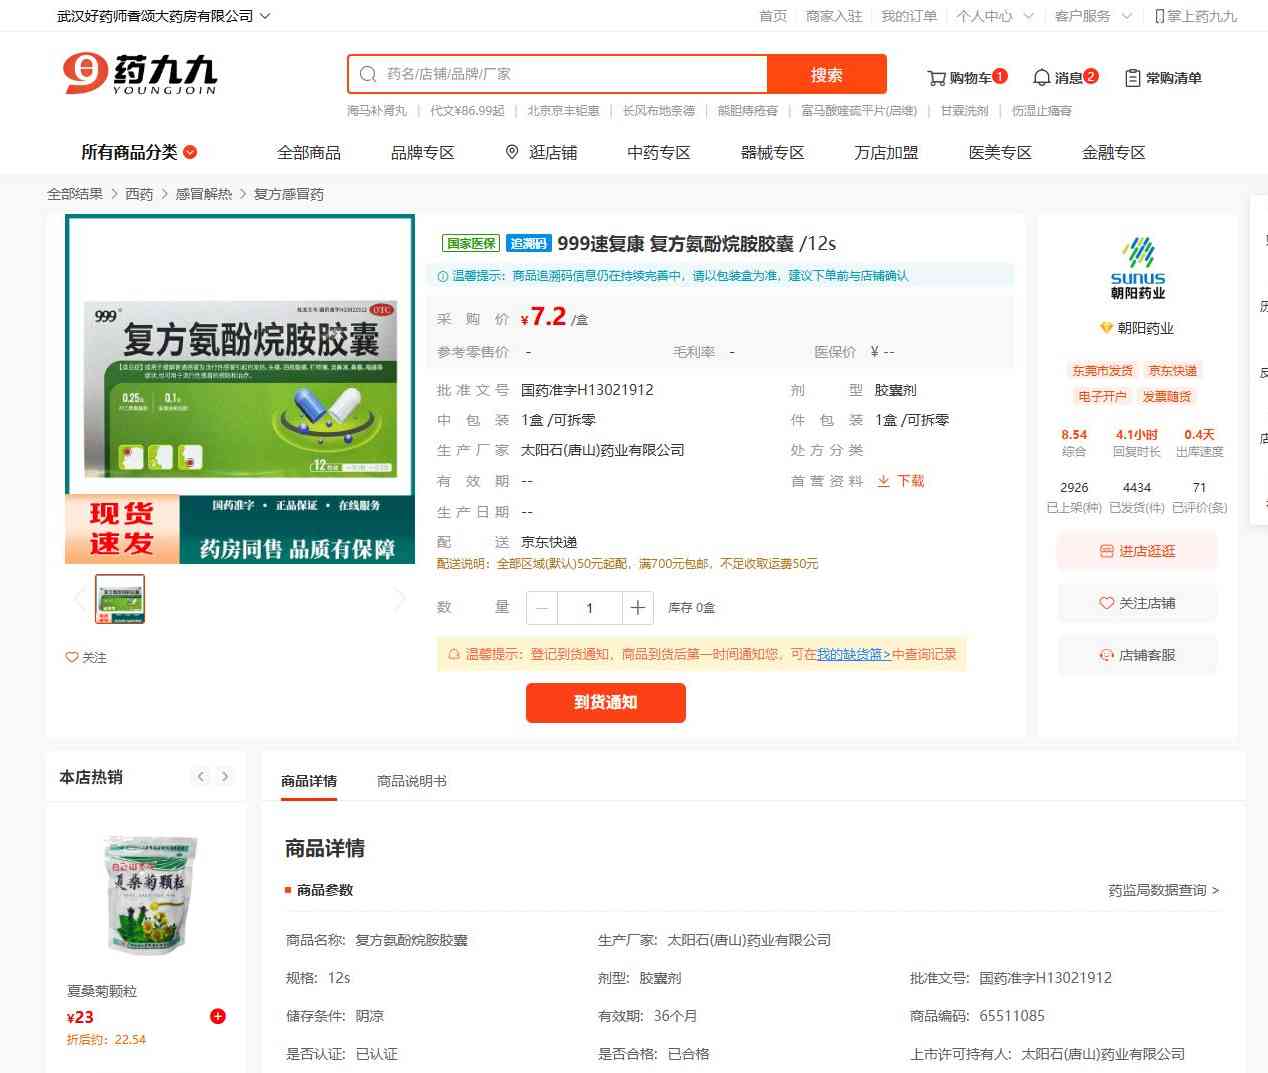Open the shopping cart (购物车)
Image resolution: width=1268 pixels, height=1073 pixels.
pyautogui.click(x=966, y=78)
